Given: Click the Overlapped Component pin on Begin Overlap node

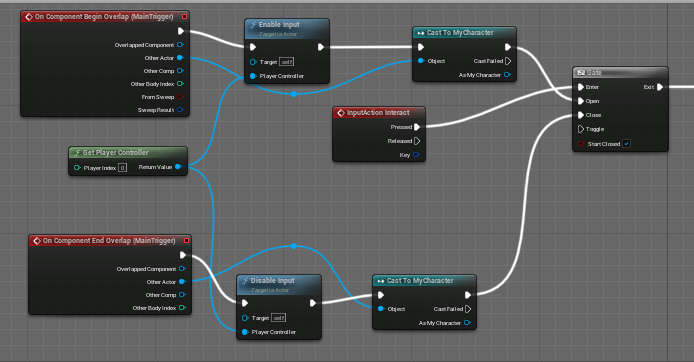Looking at the screenshot, I should [180, 45].
